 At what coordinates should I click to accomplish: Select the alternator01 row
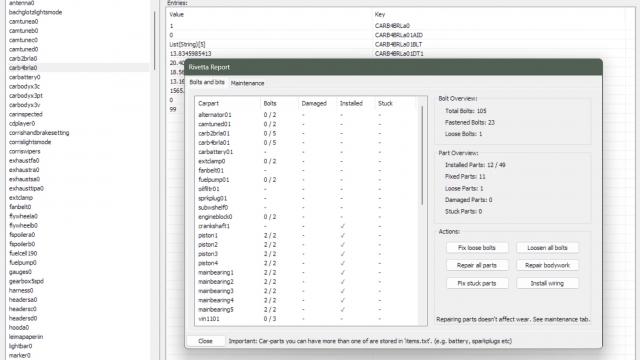click(x=307, y=115)
